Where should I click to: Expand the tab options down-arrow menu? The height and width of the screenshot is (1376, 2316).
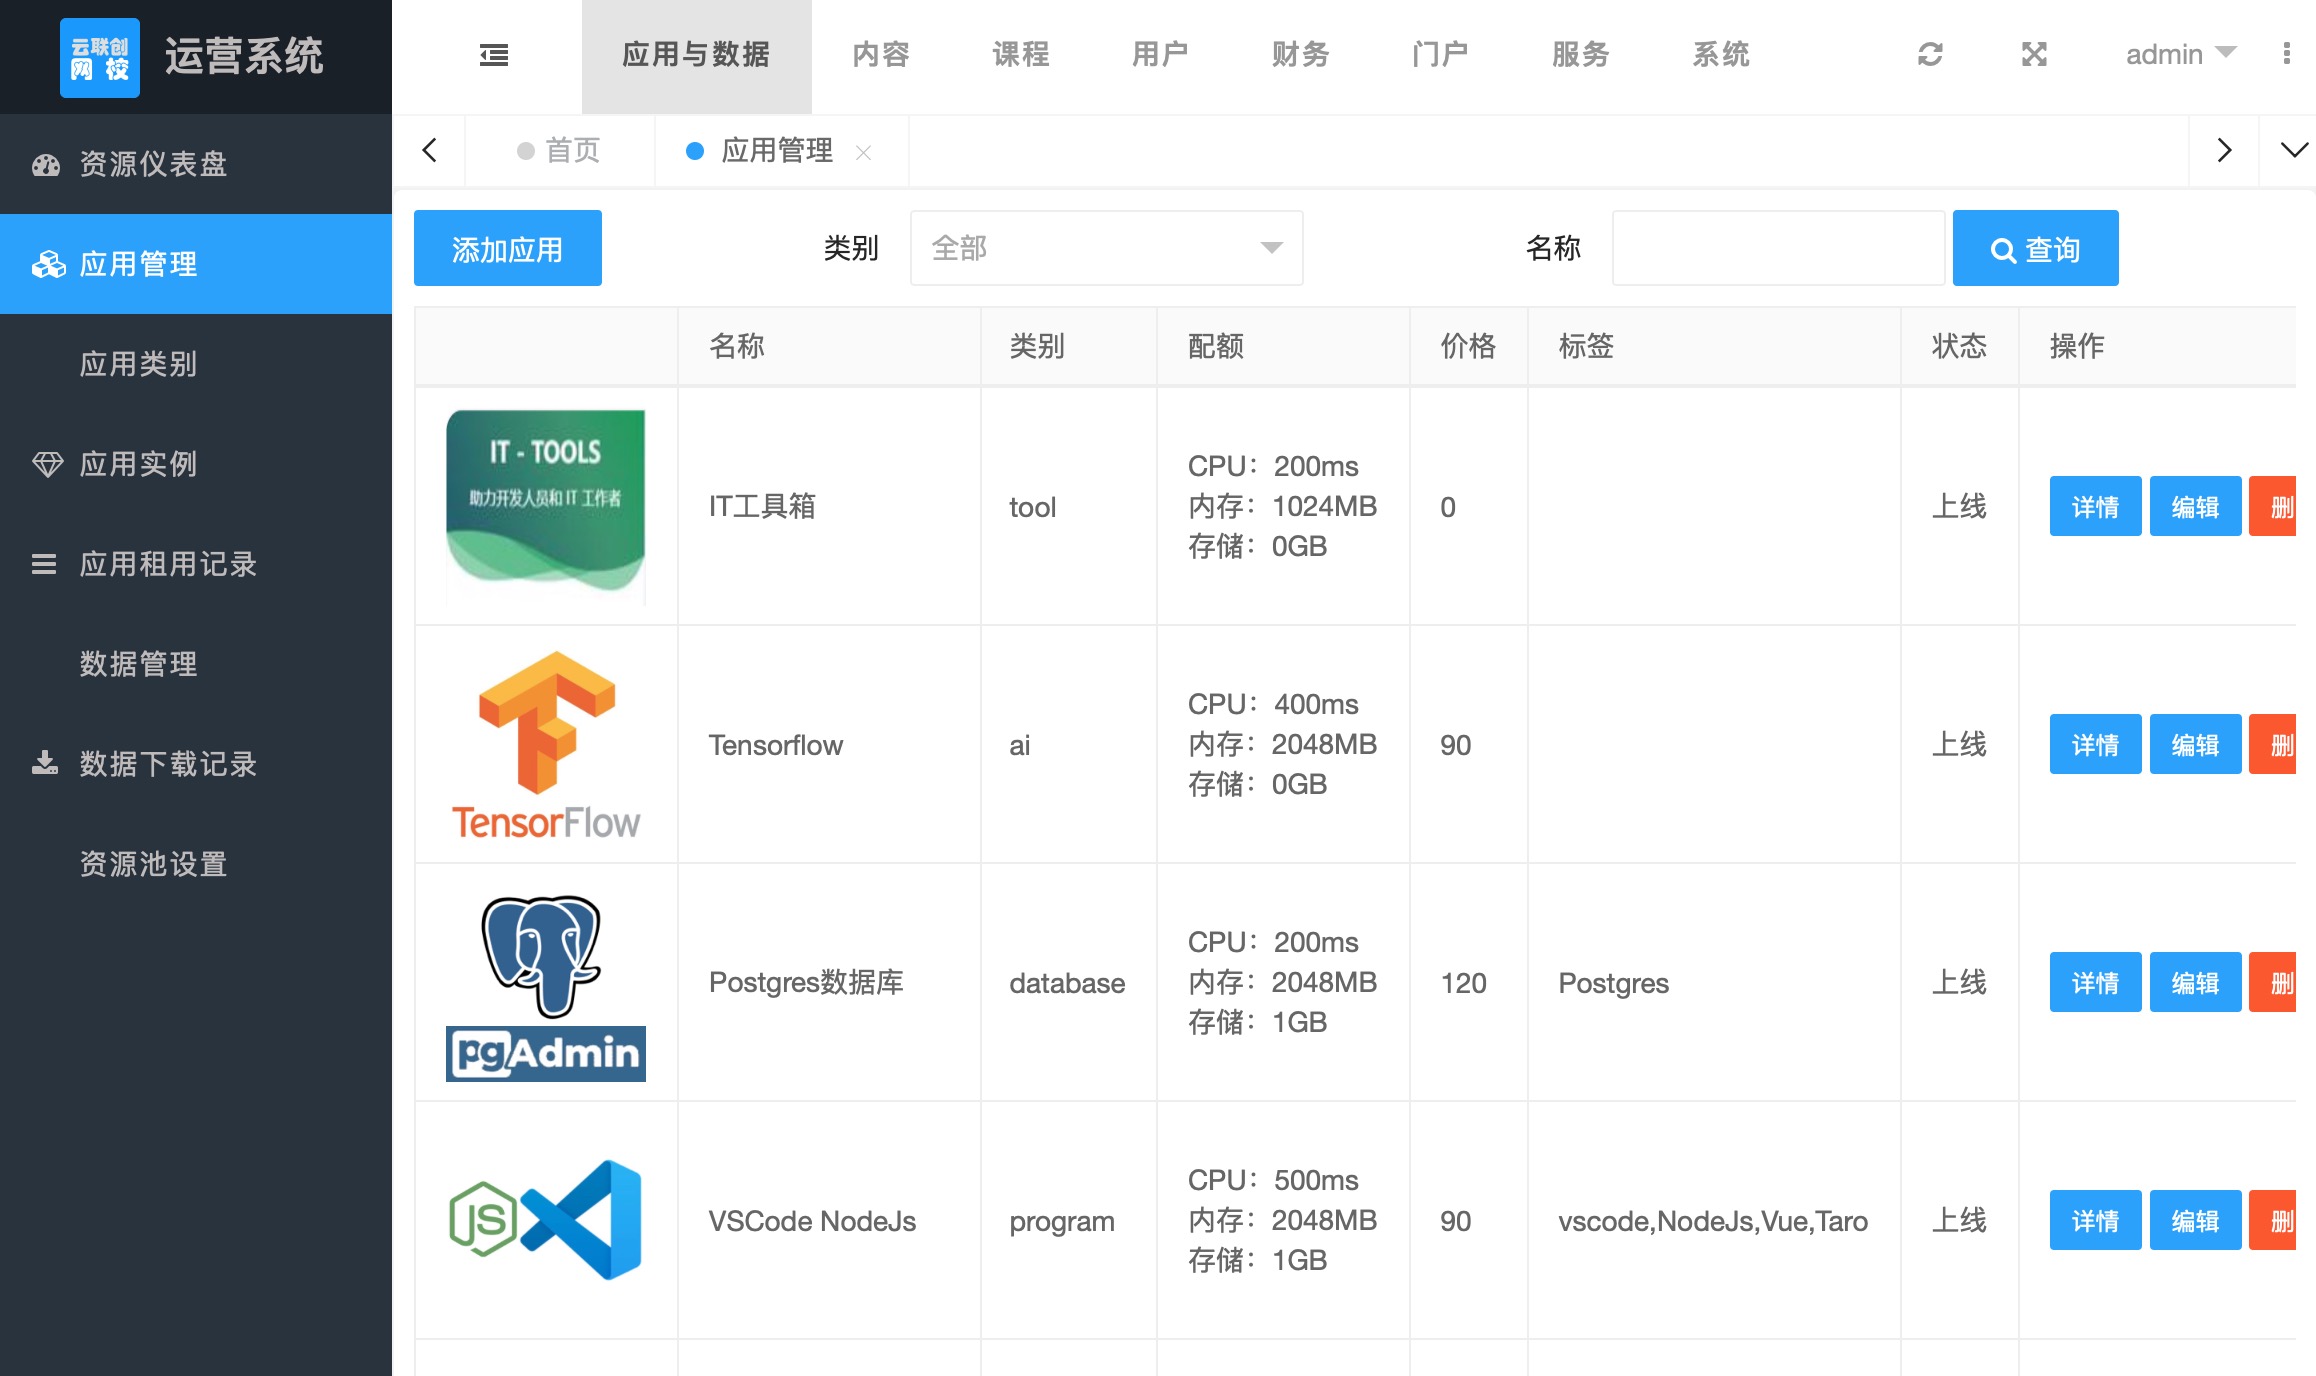click(2294, 150)
